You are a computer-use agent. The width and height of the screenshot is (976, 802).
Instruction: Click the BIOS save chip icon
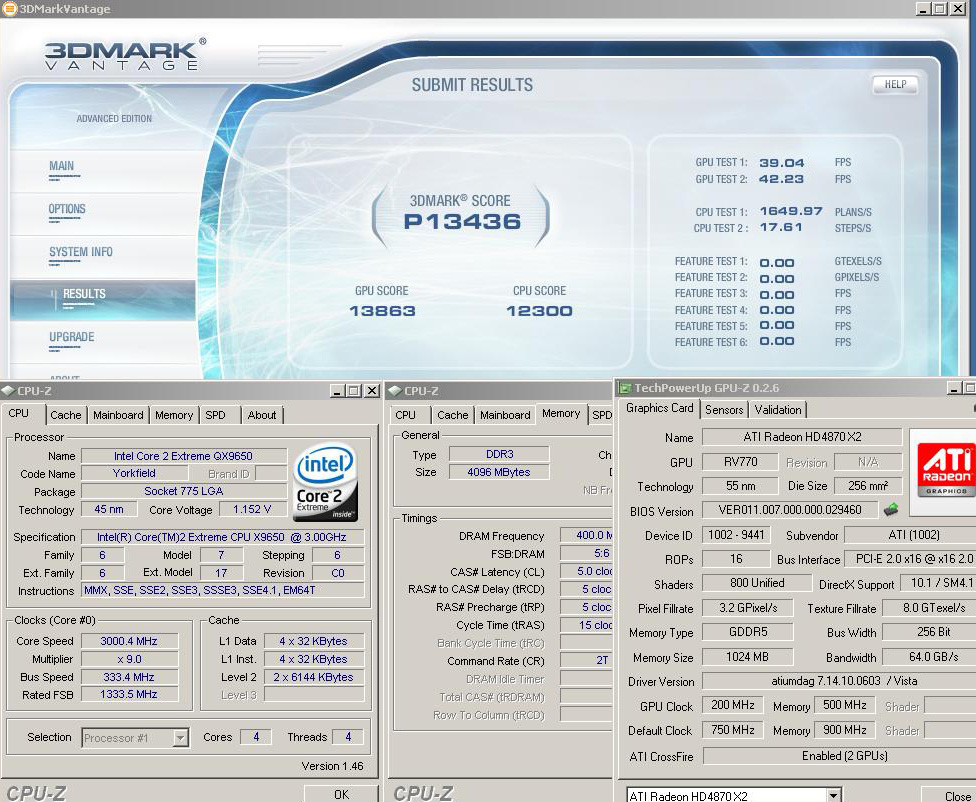[890, 510]
